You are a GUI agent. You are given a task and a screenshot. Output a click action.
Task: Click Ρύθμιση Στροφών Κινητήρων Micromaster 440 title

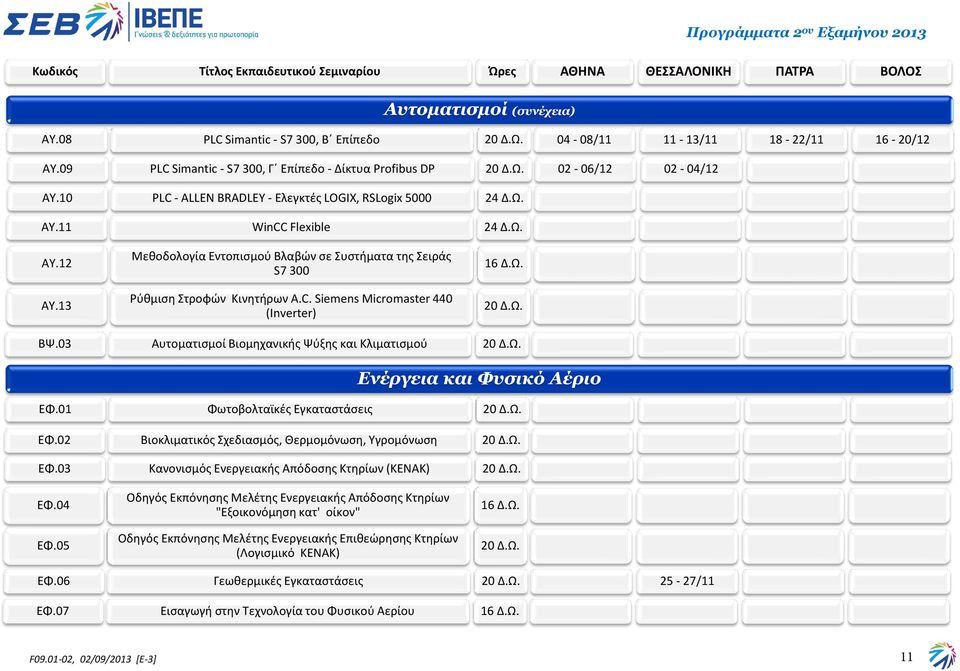[291, 306]
